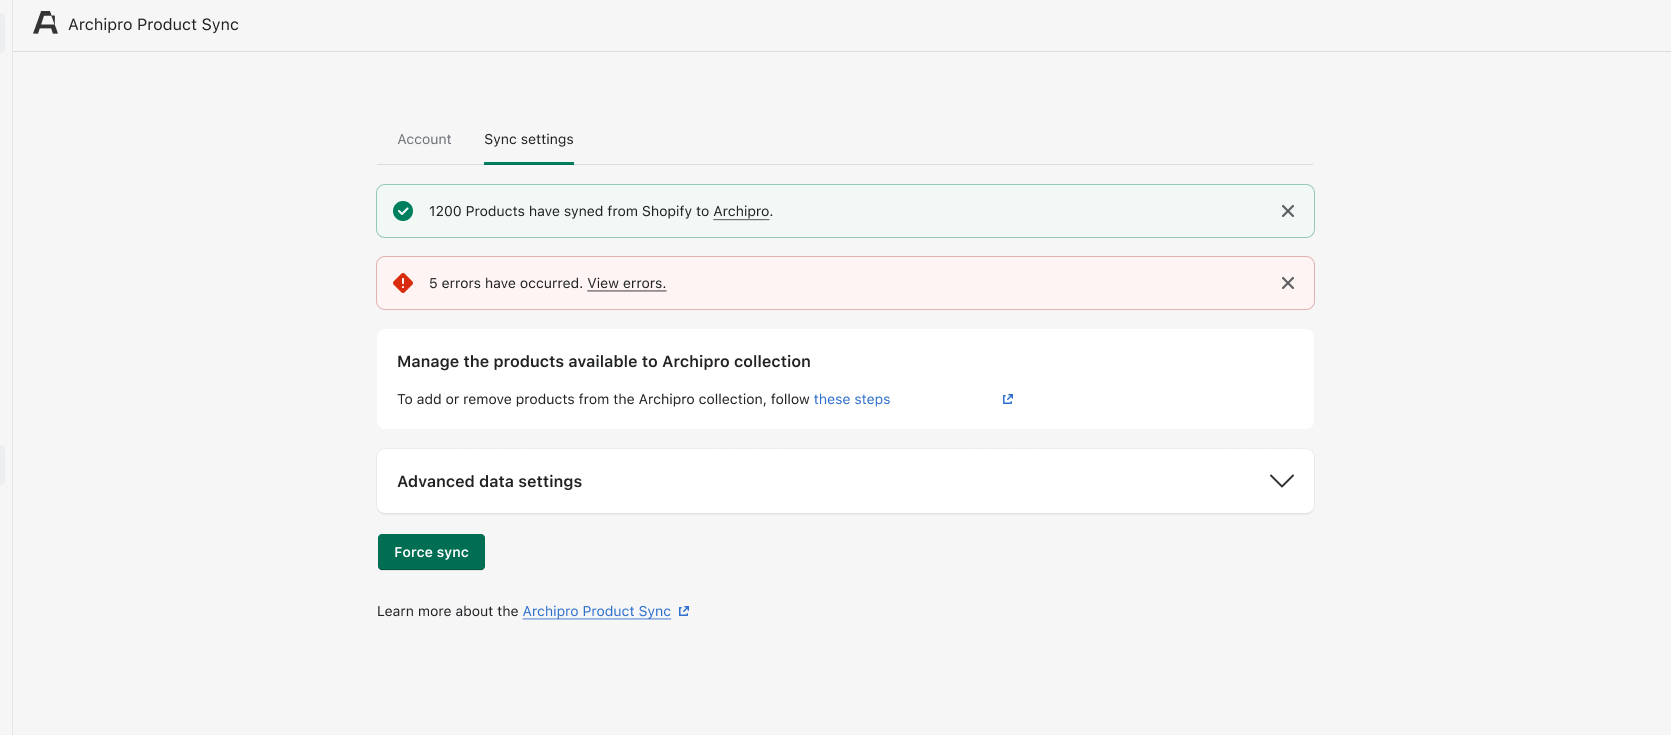Screen dimensions: 1671x735
Task: Click the Advanced data settings heading
Action: 489,481
